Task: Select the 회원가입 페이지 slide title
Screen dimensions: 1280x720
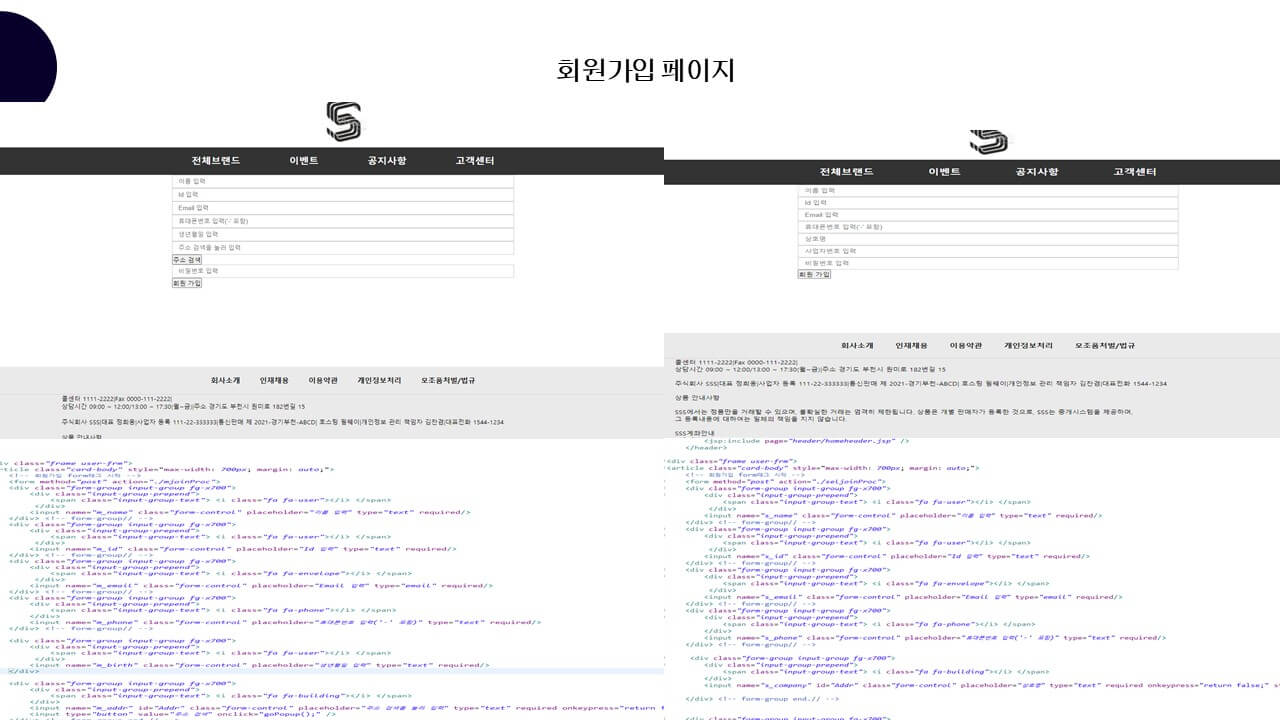Action: 646,71
